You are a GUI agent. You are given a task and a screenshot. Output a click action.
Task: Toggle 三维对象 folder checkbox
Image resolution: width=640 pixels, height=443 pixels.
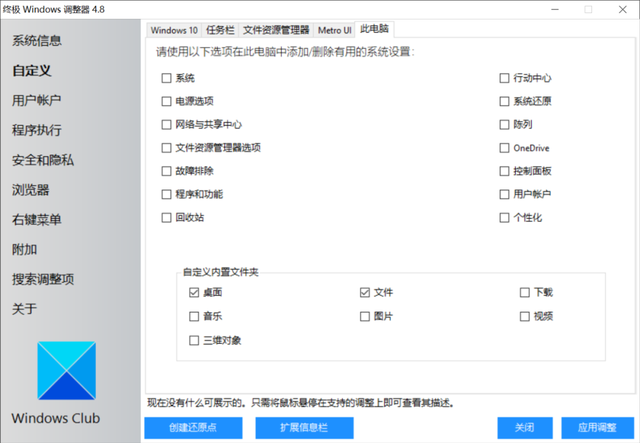(194, 341)
